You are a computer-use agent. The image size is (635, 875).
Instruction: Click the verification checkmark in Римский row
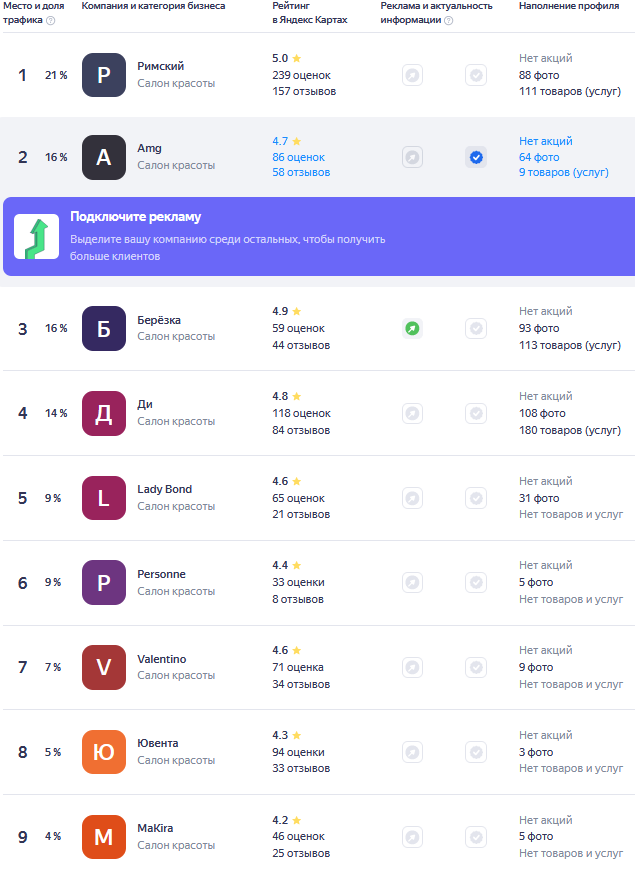click(476, 75)
